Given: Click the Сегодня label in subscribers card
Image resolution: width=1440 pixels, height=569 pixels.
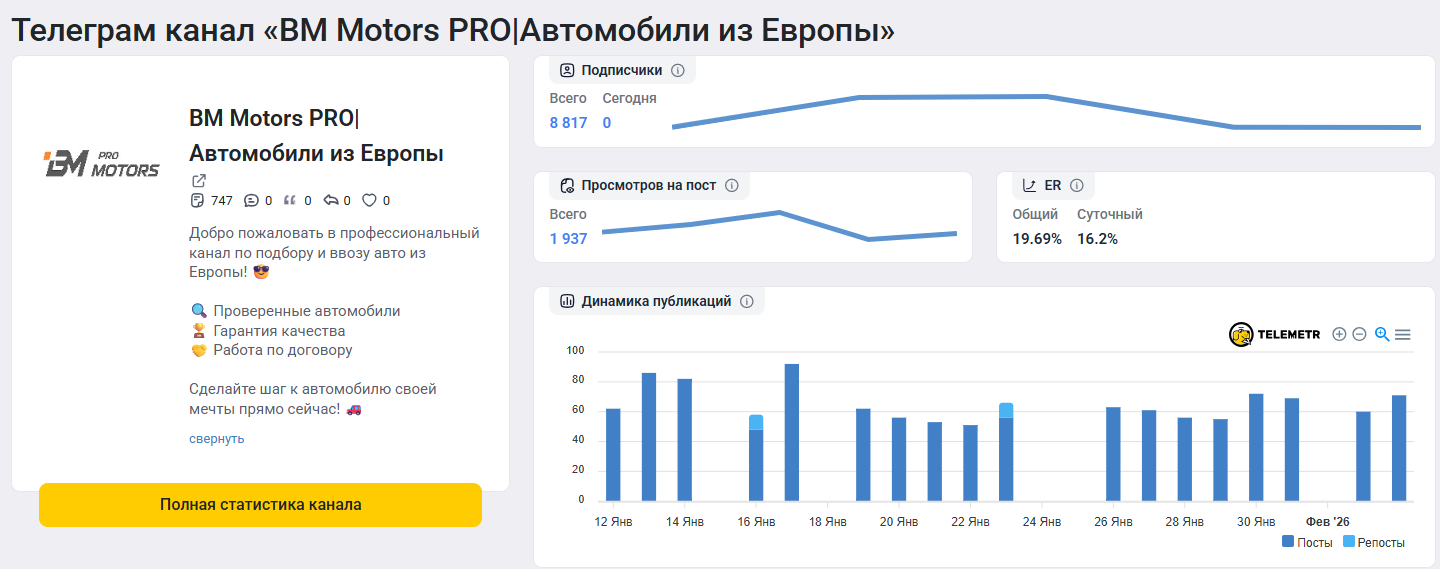Looking at the screenshot, I should click(x=629, y=98).
